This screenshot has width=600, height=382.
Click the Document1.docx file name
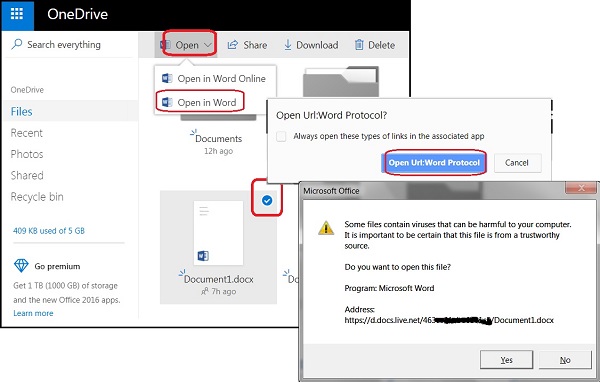tap(218, 279)
